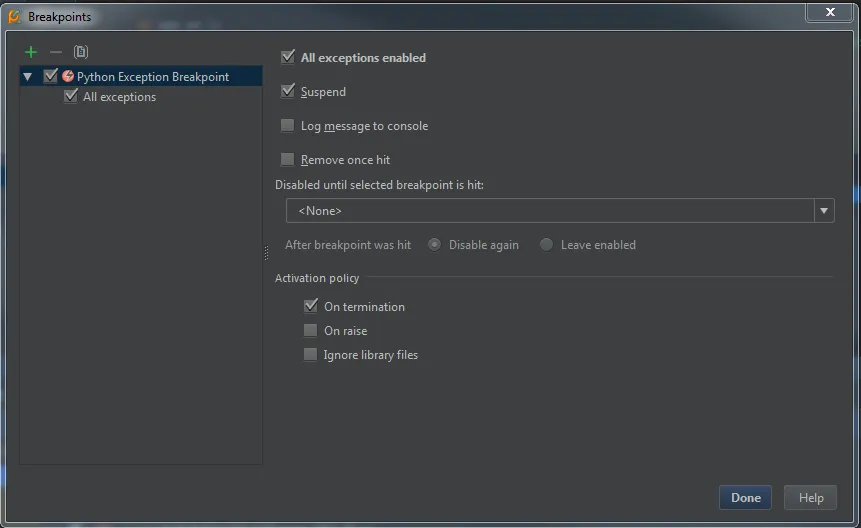Screen dimensions: 861x528
Task: Click the green add breakpoint plus icon
Action: click(31, 52)
